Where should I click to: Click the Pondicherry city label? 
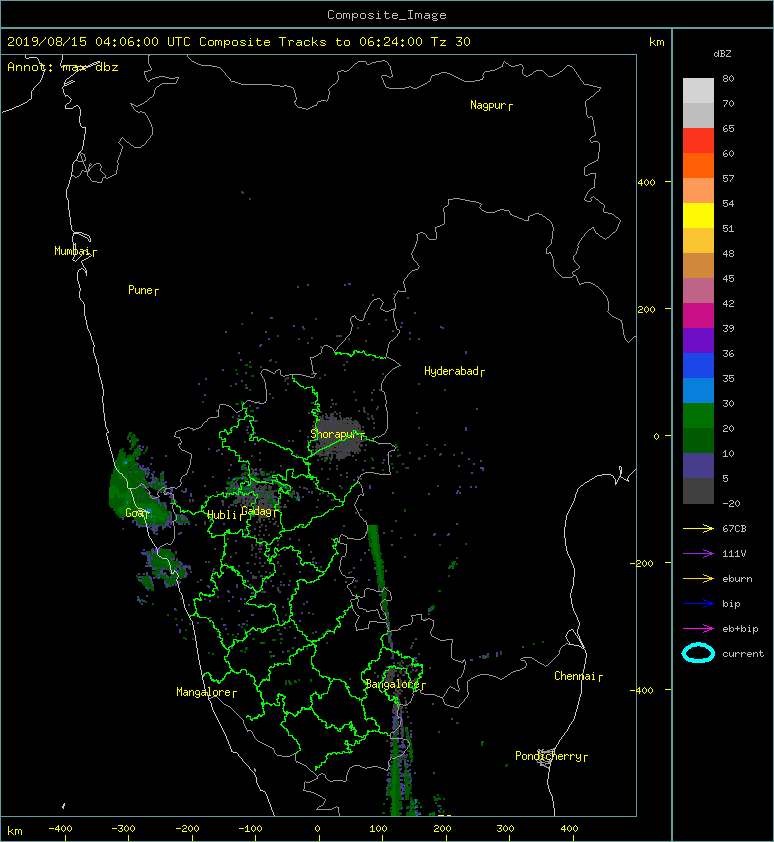(548, 756)
